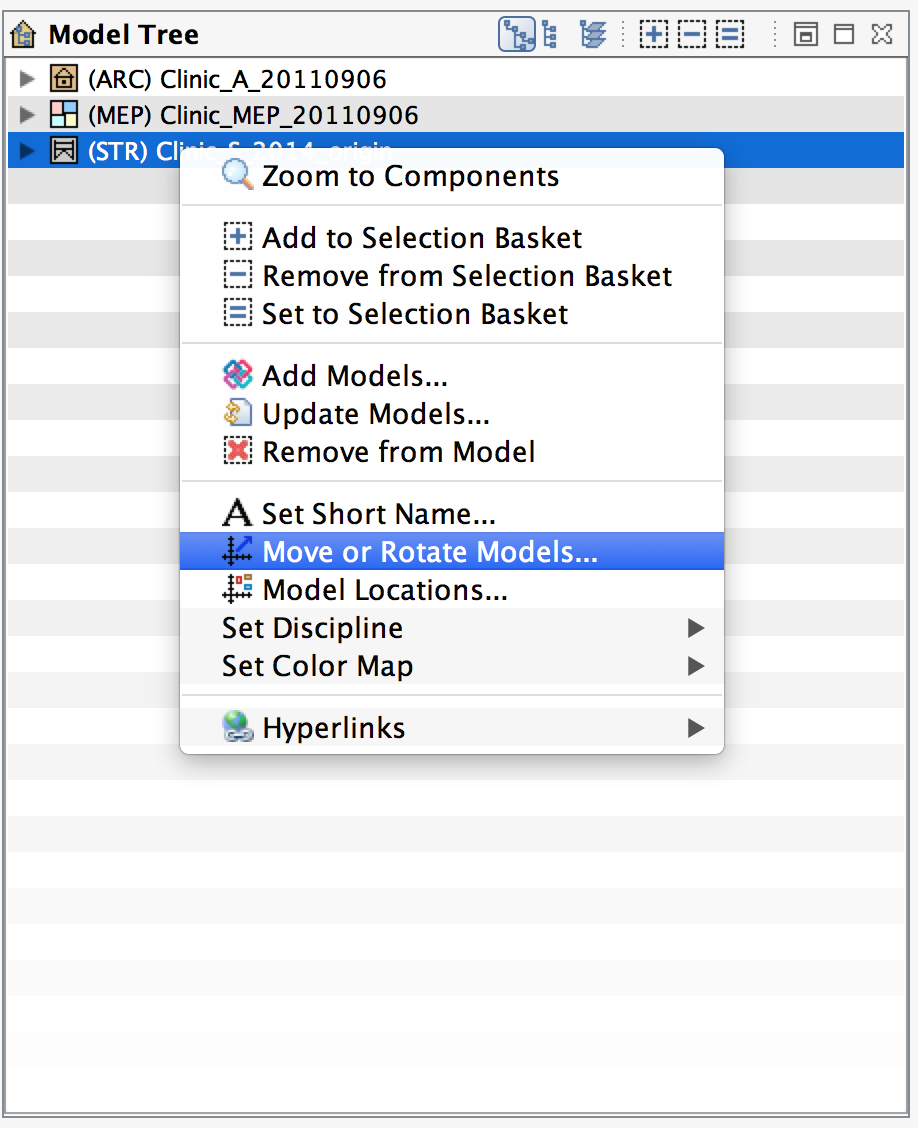Open the Set Color Map submenu
918x1128 pixels.
pyautogui.click(x=317, y=666)
